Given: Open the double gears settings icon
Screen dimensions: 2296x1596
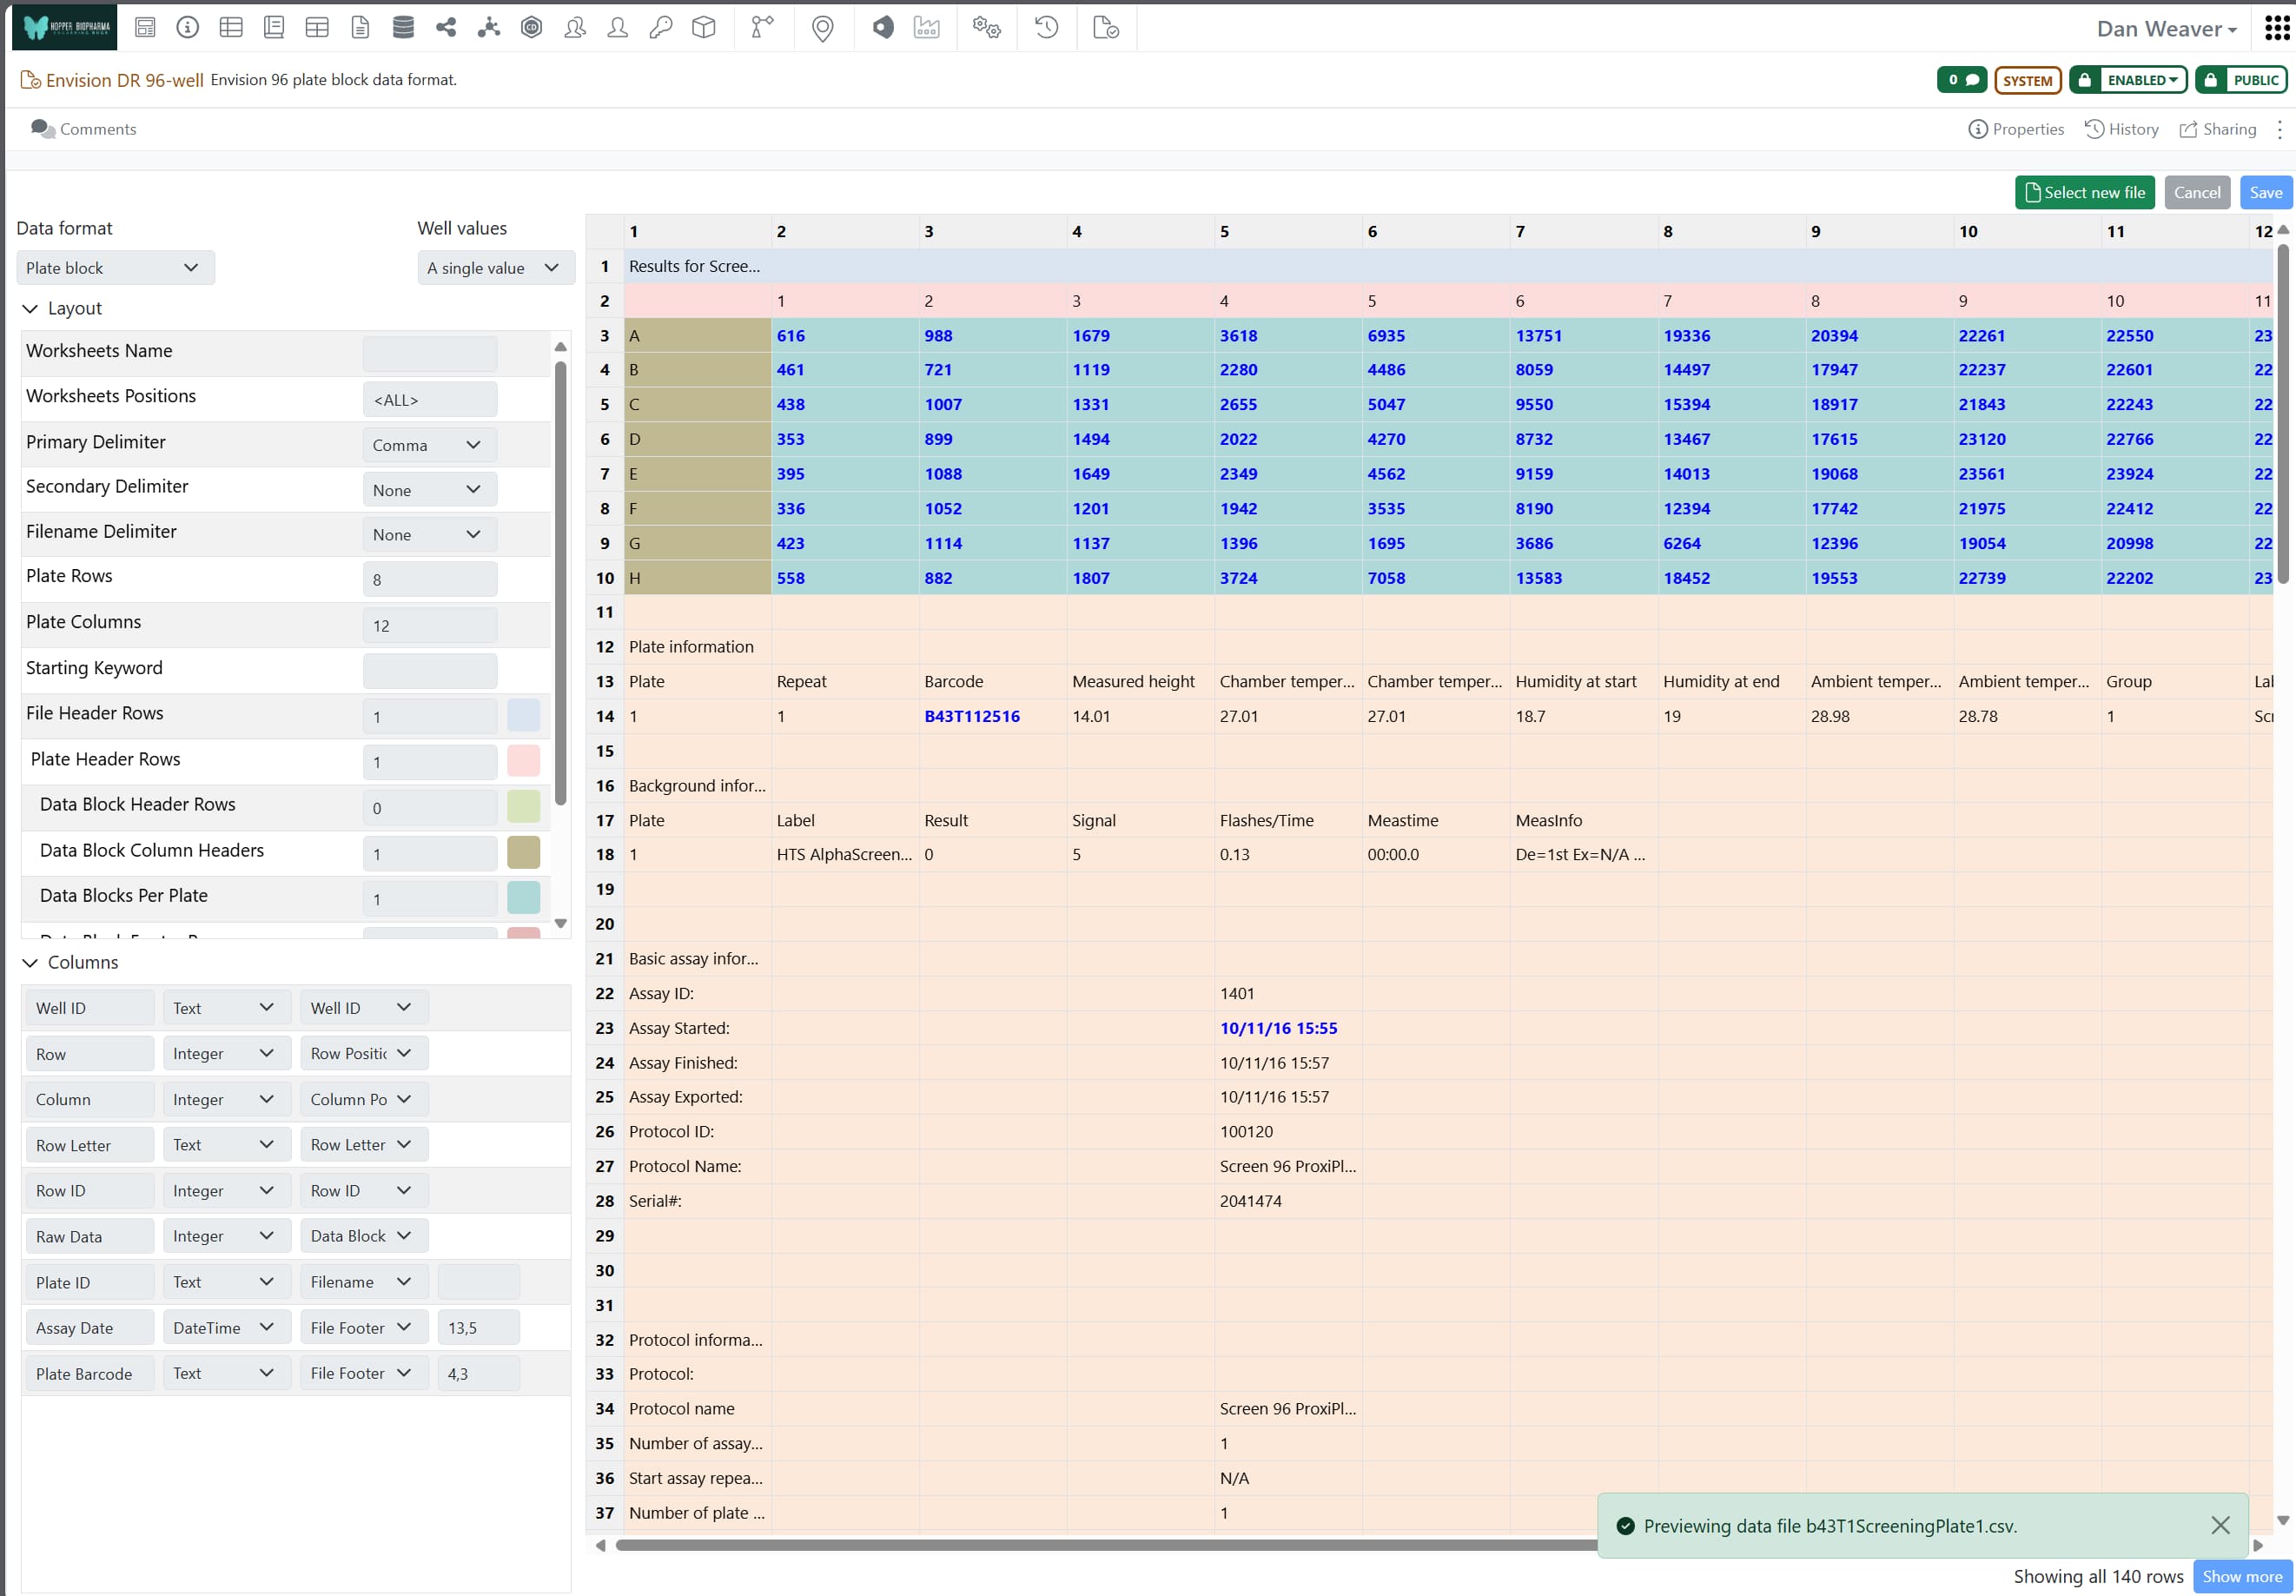Looking at the screenshot, I should click(x=986, y=27).
